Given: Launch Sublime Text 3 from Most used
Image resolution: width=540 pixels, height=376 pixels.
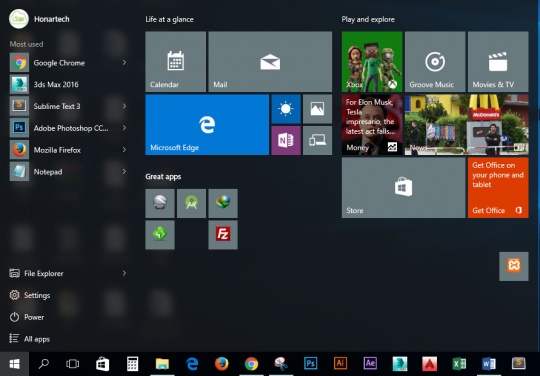Looking at the screenshot, I should click(68, 106).
